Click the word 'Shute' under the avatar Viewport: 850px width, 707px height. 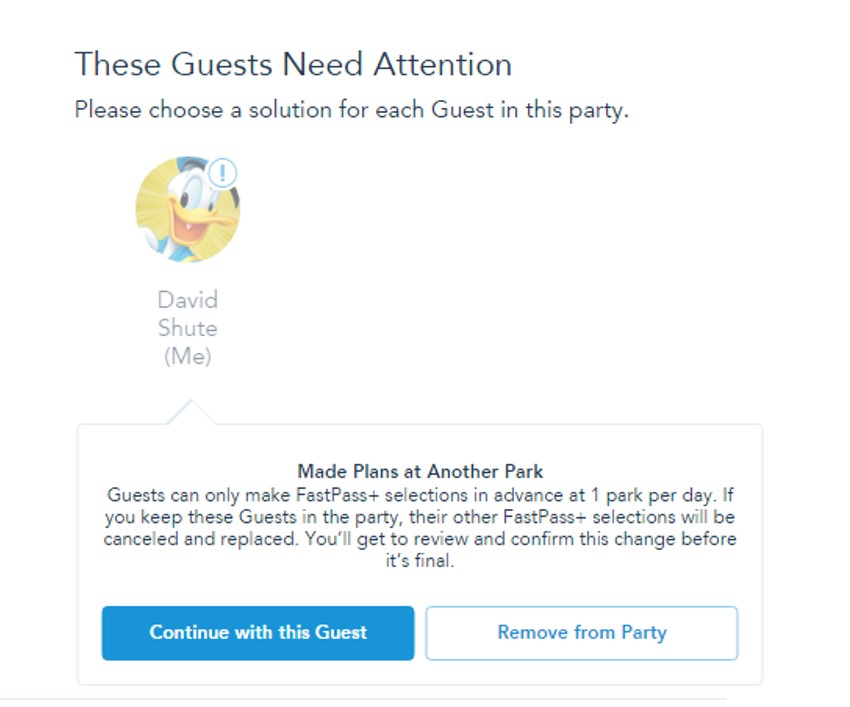pyautogui.click(x=188, y=328)
